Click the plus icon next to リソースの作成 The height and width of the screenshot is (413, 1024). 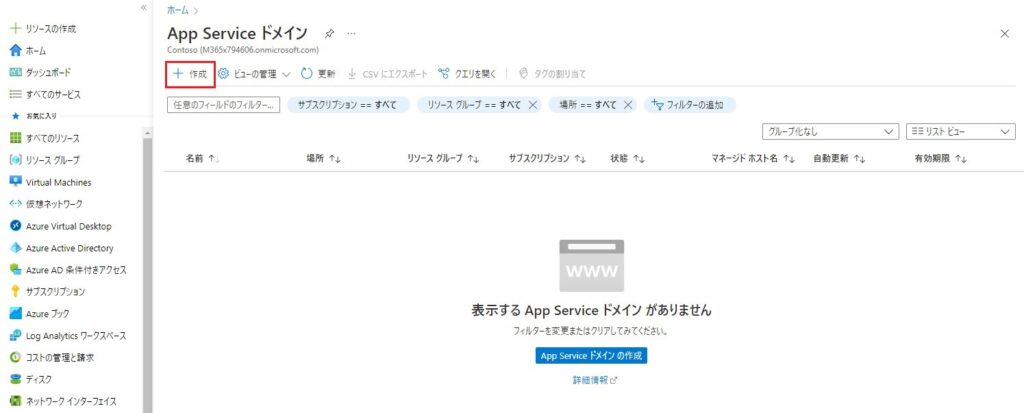pyautogui.click(x=16, y=29)
